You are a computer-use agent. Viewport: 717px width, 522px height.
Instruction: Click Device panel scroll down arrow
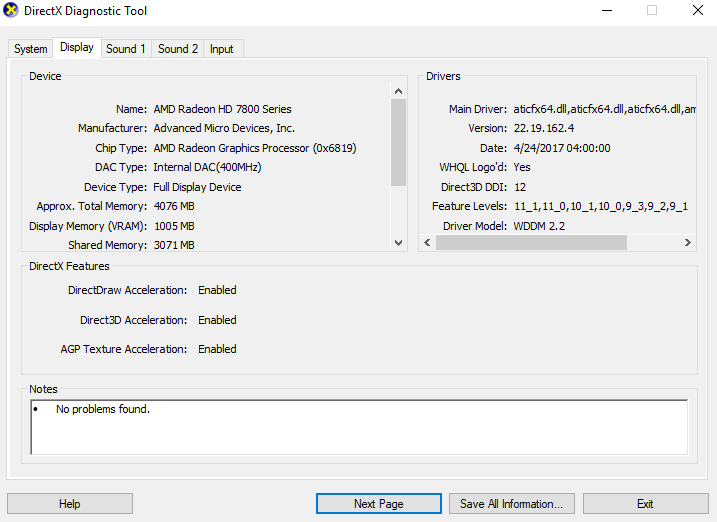pyautogui.click(x=398, y=243)
